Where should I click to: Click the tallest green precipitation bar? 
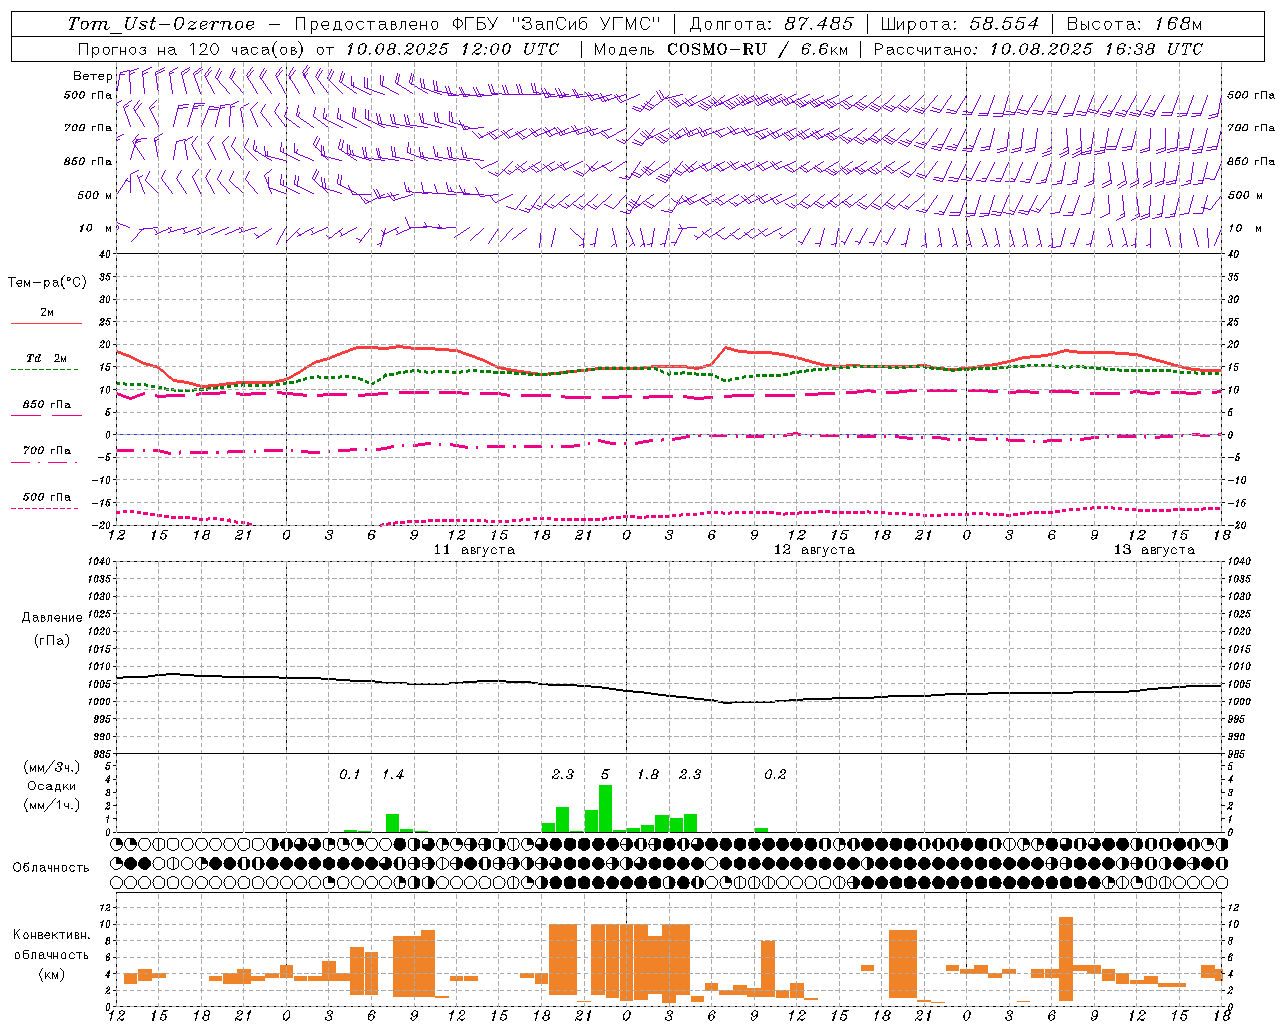click(x=605, y=809)
